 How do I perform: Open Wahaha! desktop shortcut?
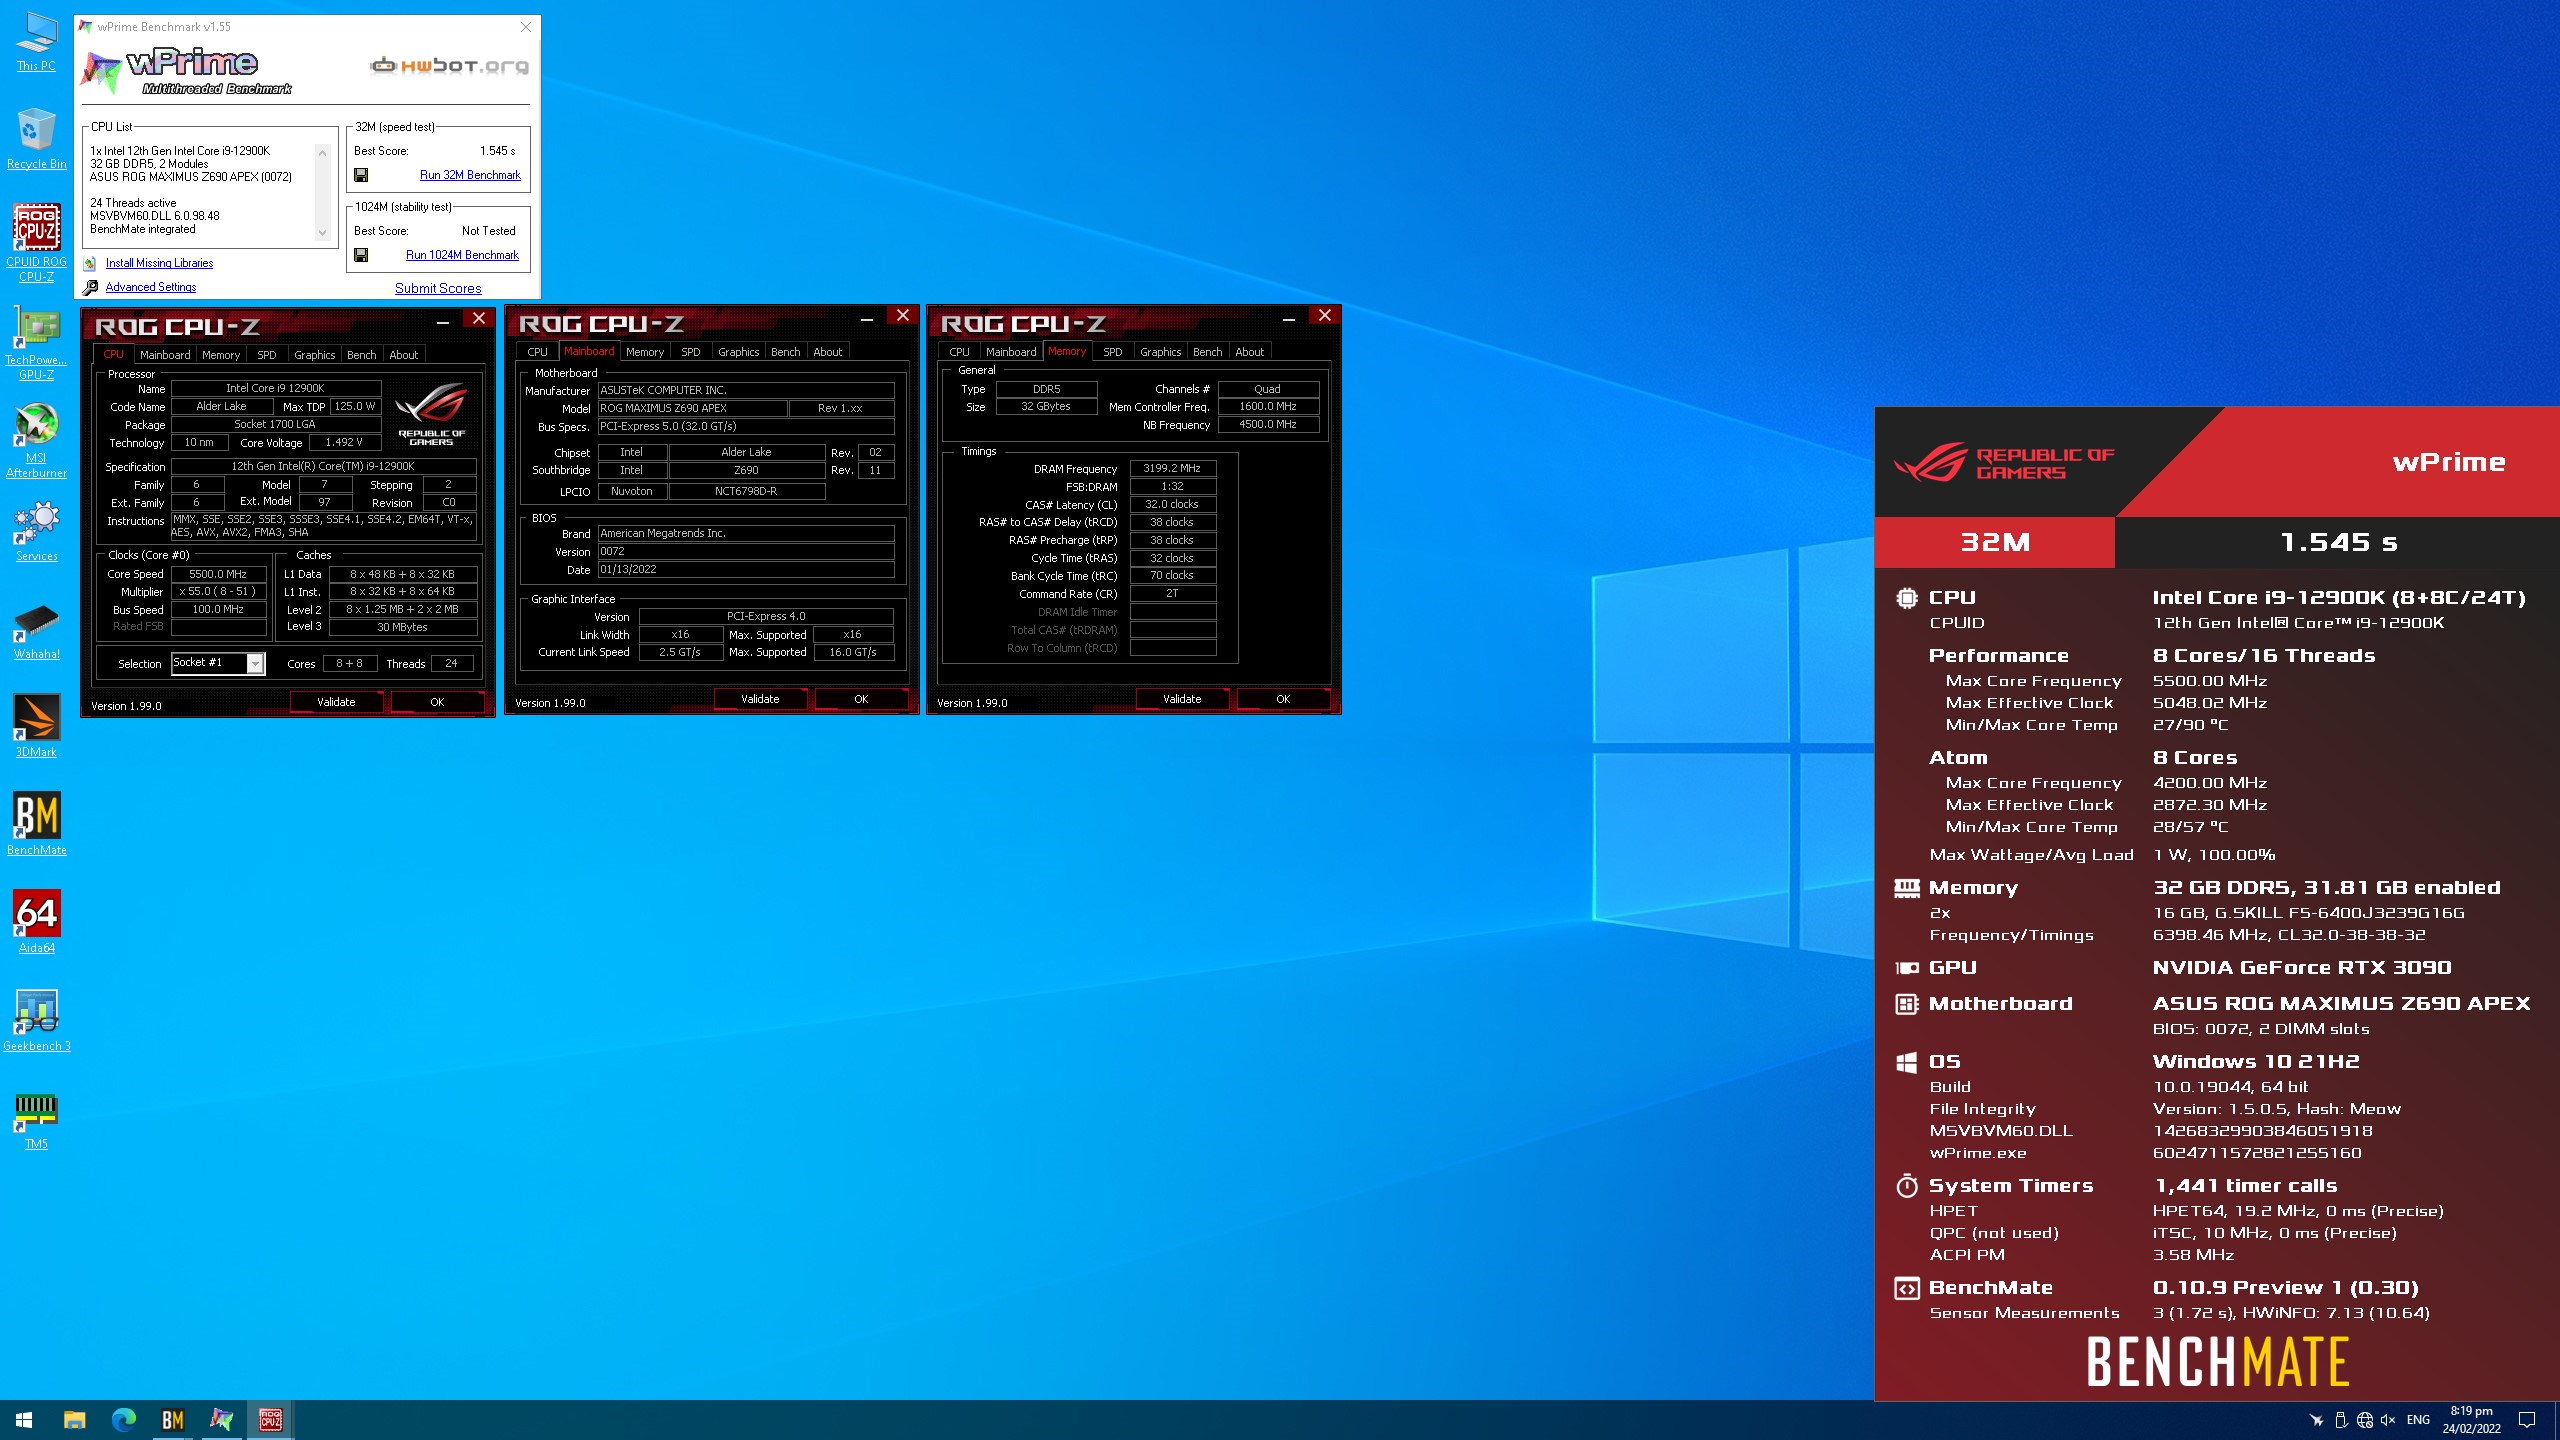(36, 630)
